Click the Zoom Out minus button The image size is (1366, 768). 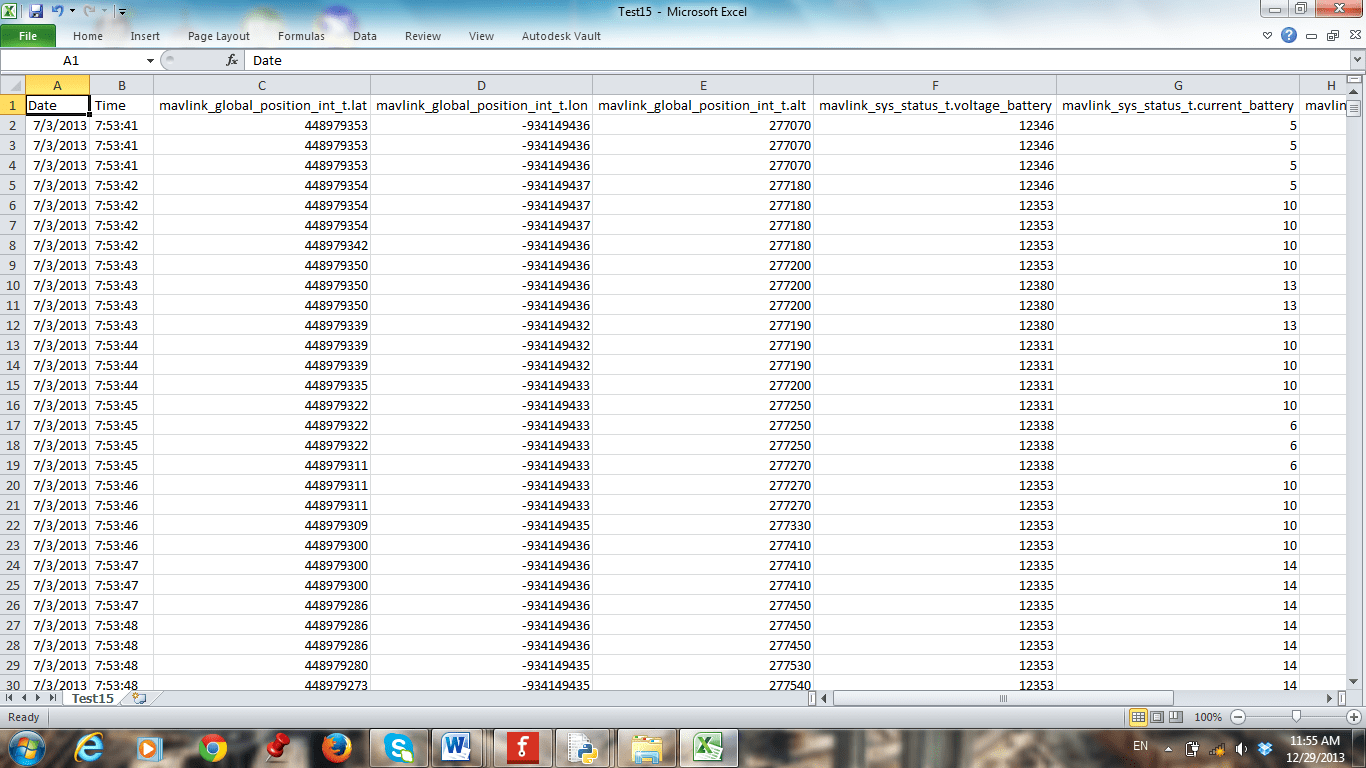[1238, 717]
